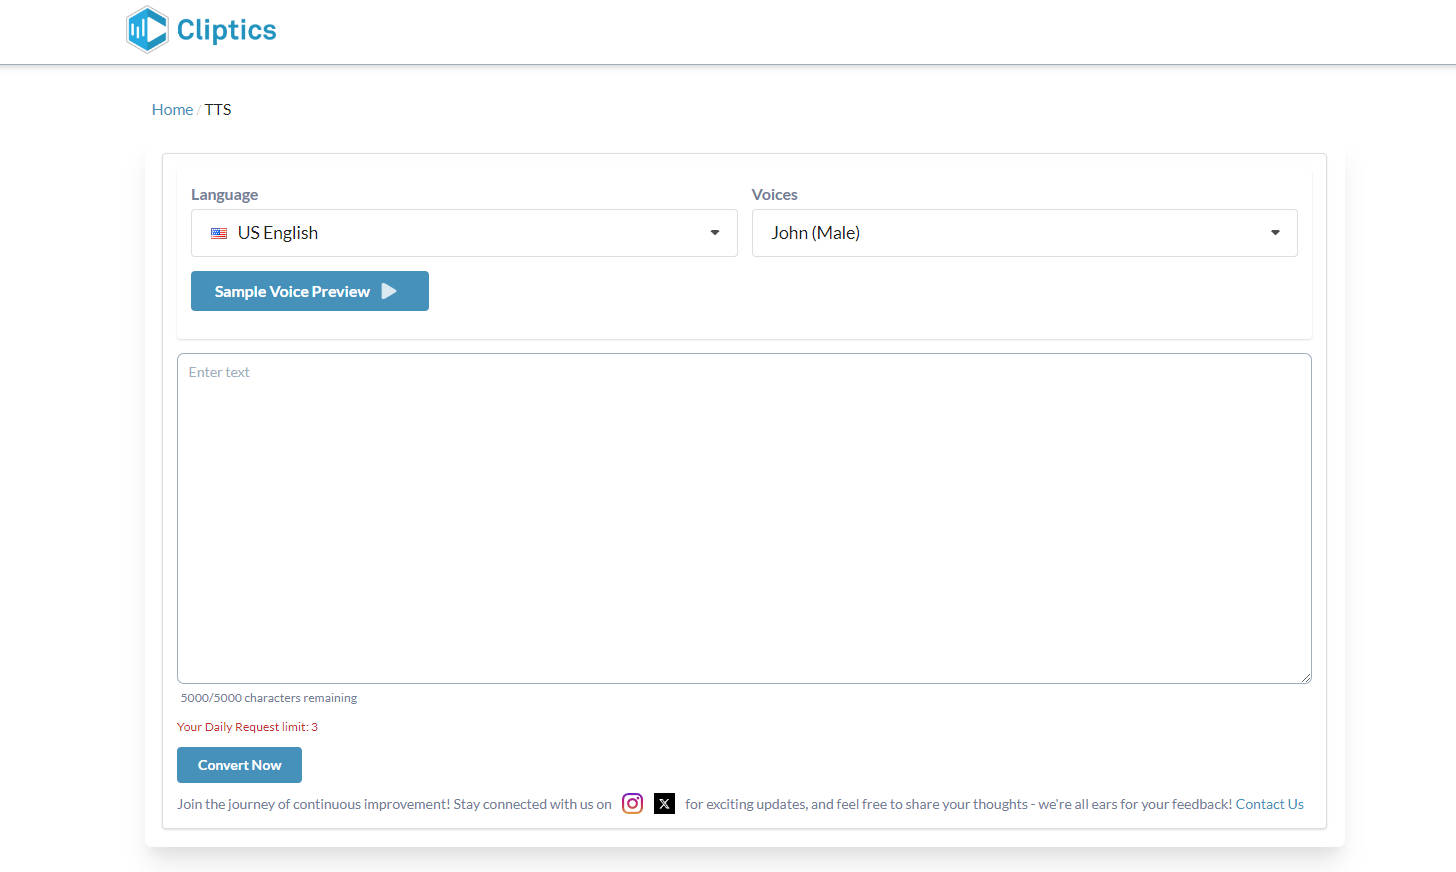Open the Instagram icon link
The image size is (1456, 872).
pyautogui.click(x=632, y=803)
